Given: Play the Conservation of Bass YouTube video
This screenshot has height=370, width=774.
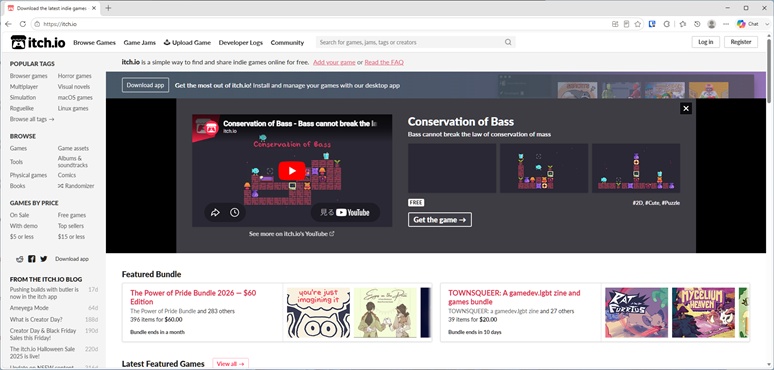Looking at the screenshot, I should (x=292, y=171).
